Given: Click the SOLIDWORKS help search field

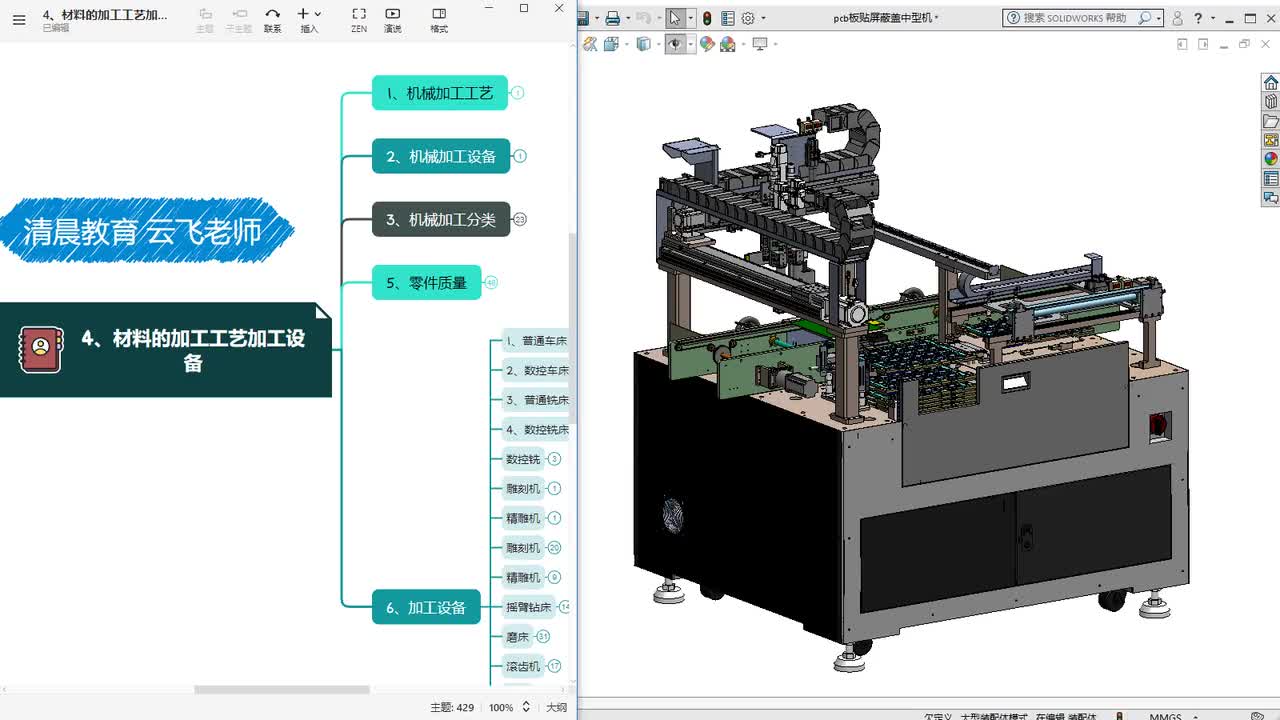Looking at the screenshot, I should [x=1077, y=18].
